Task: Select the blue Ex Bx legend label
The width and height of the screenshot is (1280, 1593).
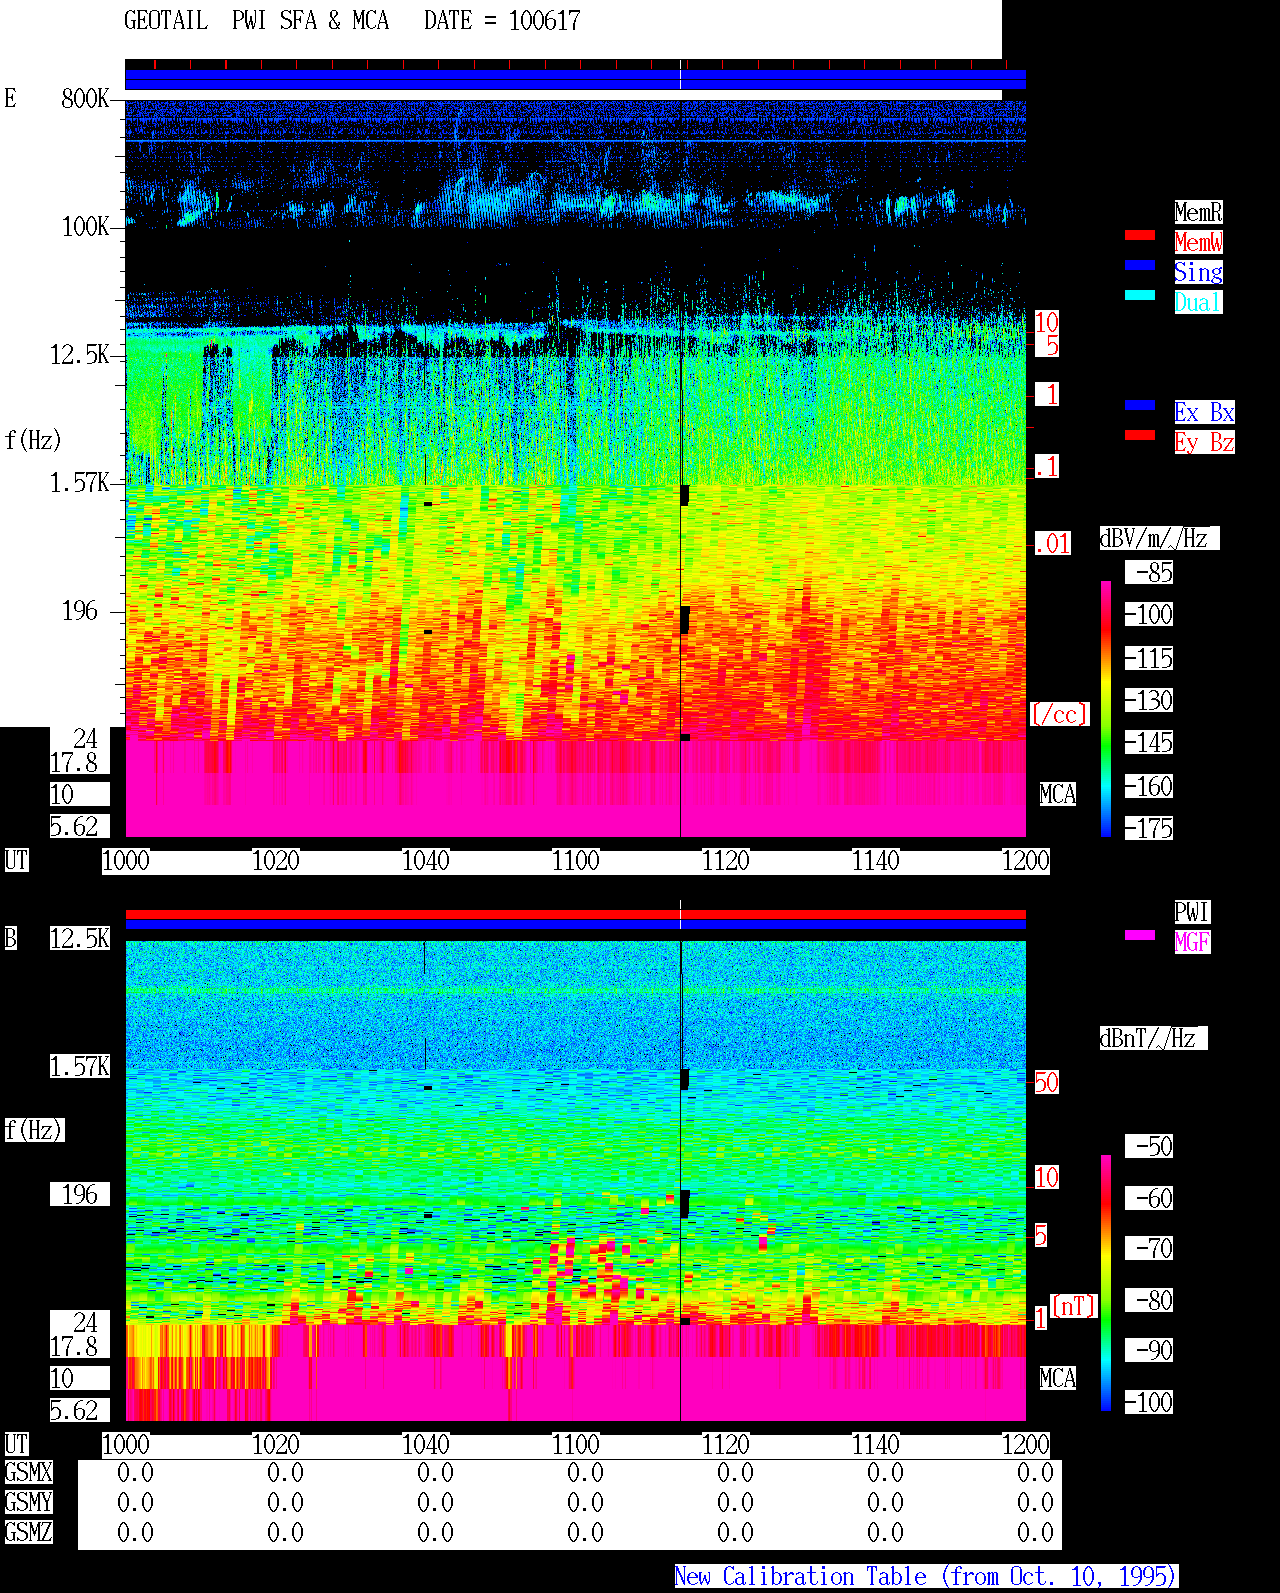Action: pos(1204,412)
